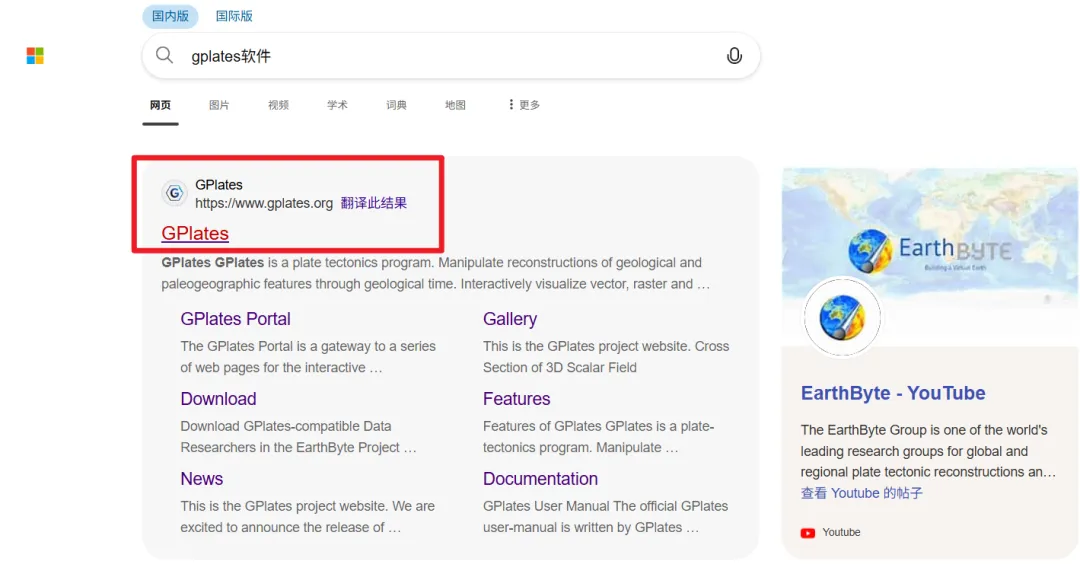The height and width of the screenshot is (577, 1080).
Task: Click 翻译此结果 translate link
Action: pos(374,203)
